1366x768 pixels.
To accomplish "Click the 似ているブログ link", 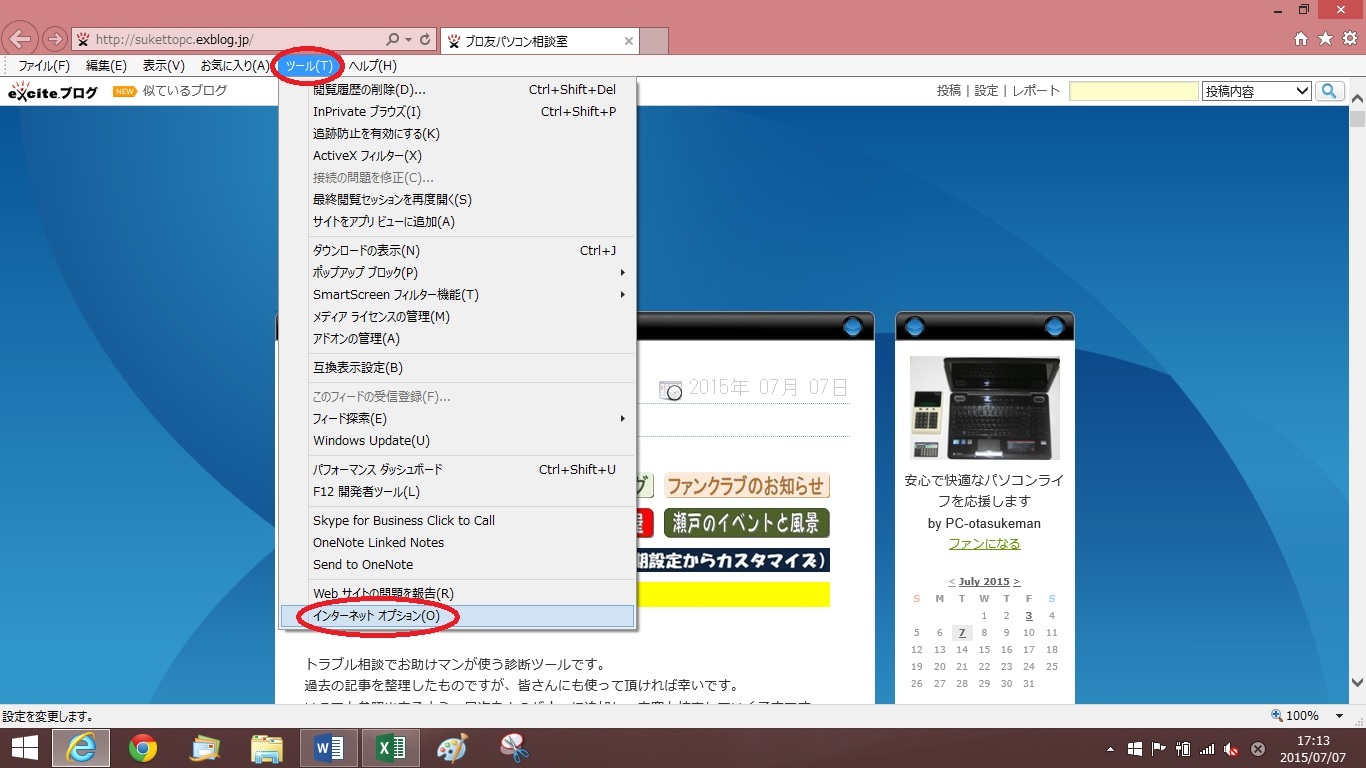I will click(x=185, y=91).
